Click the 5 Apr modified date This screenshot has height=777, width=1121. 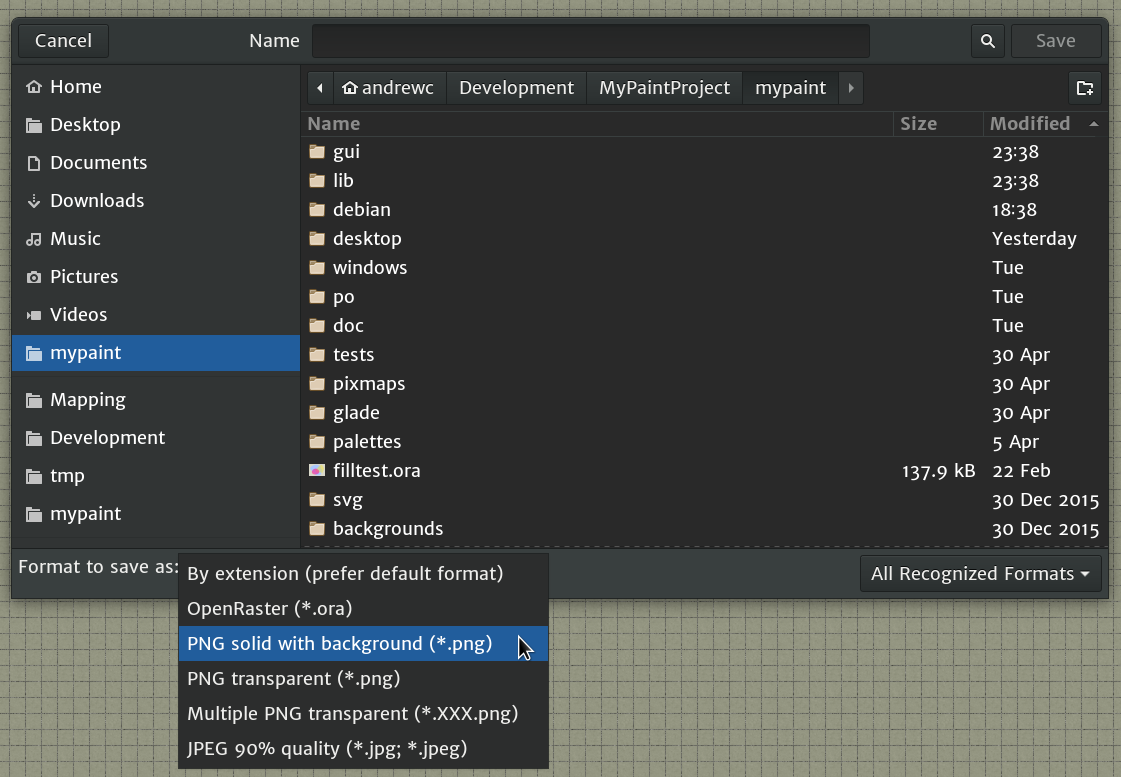[1015, 442]
